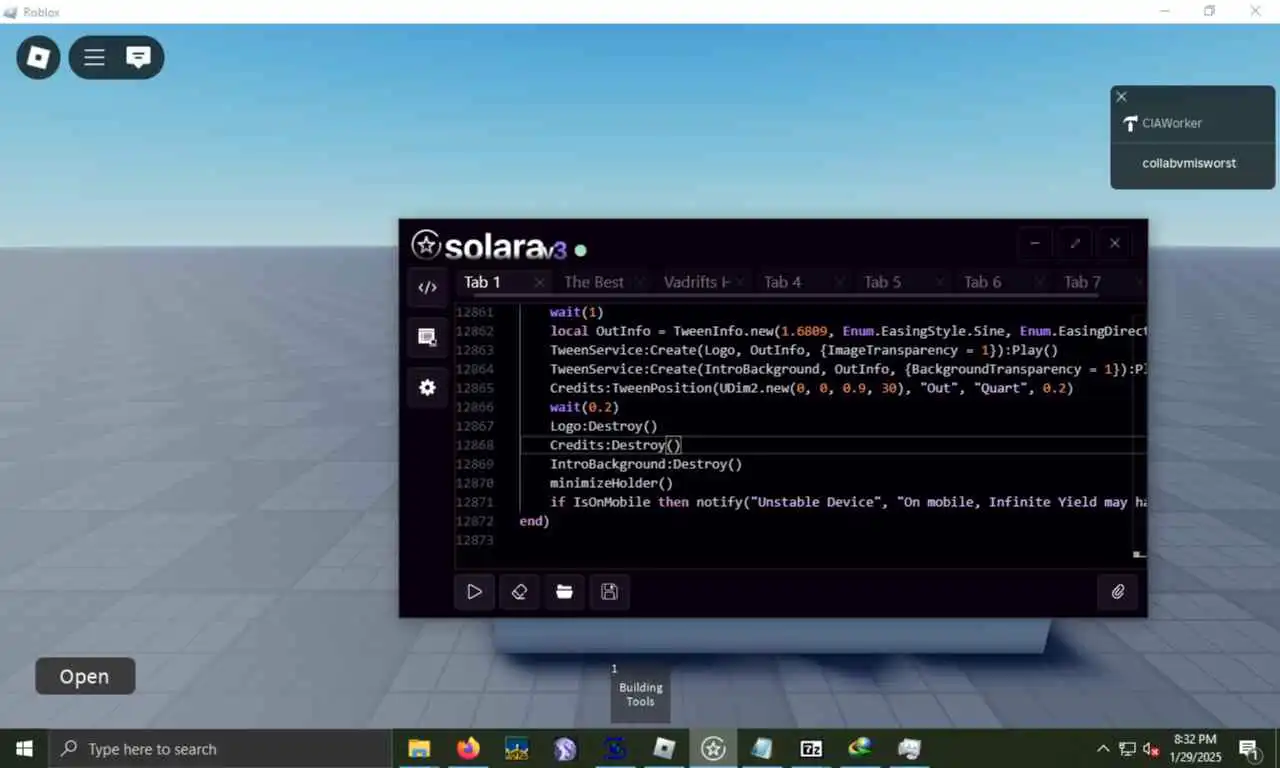The image size is (1280, 768).
Task: Open File Explorer from the taskbar
Action: (x=419, y=748)
